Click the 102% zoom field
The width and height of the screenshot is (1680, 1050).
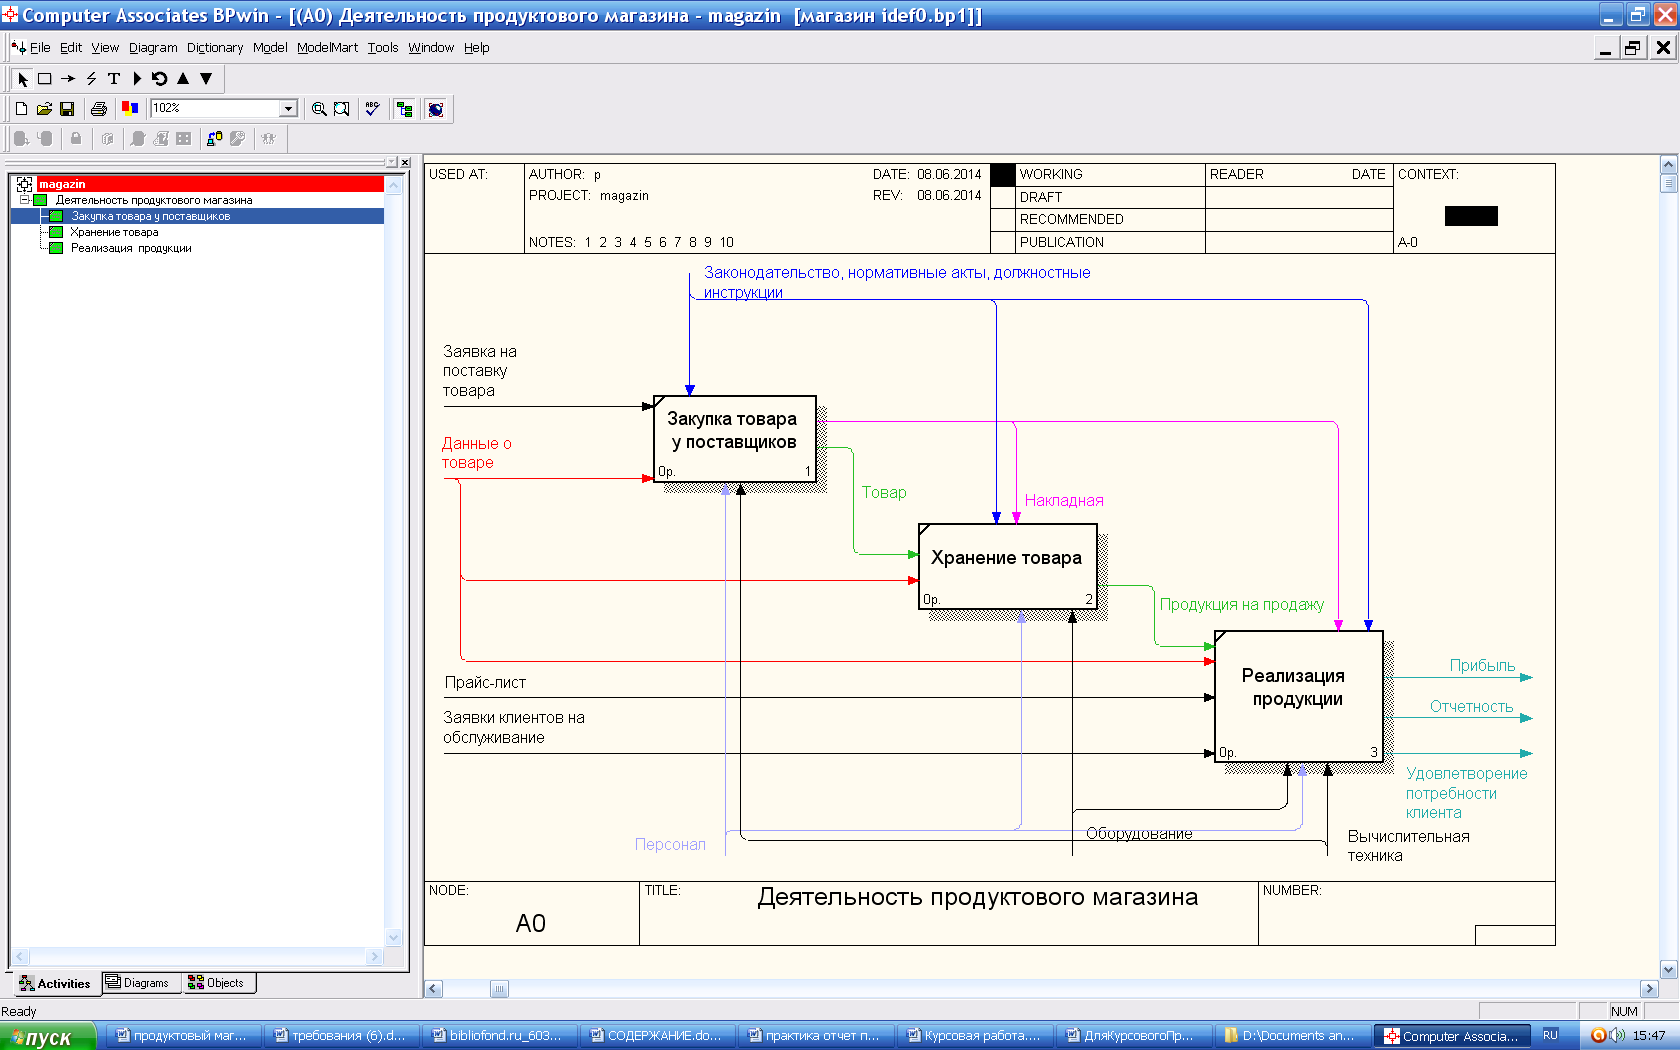point(215,108)
